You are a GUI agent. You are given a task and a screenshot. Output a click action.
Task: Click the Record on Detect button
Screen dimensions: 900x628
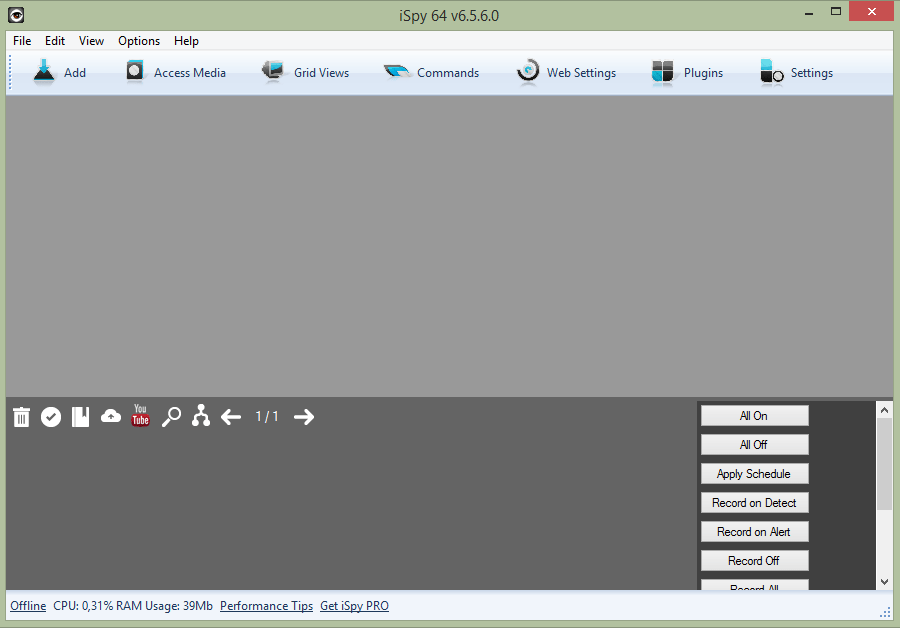click(x=754, y=503)
